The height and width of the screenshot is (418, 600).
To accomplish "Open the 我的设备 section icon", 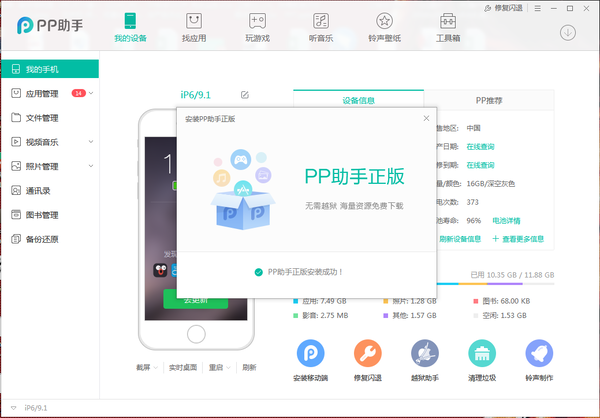I will 130,21.
